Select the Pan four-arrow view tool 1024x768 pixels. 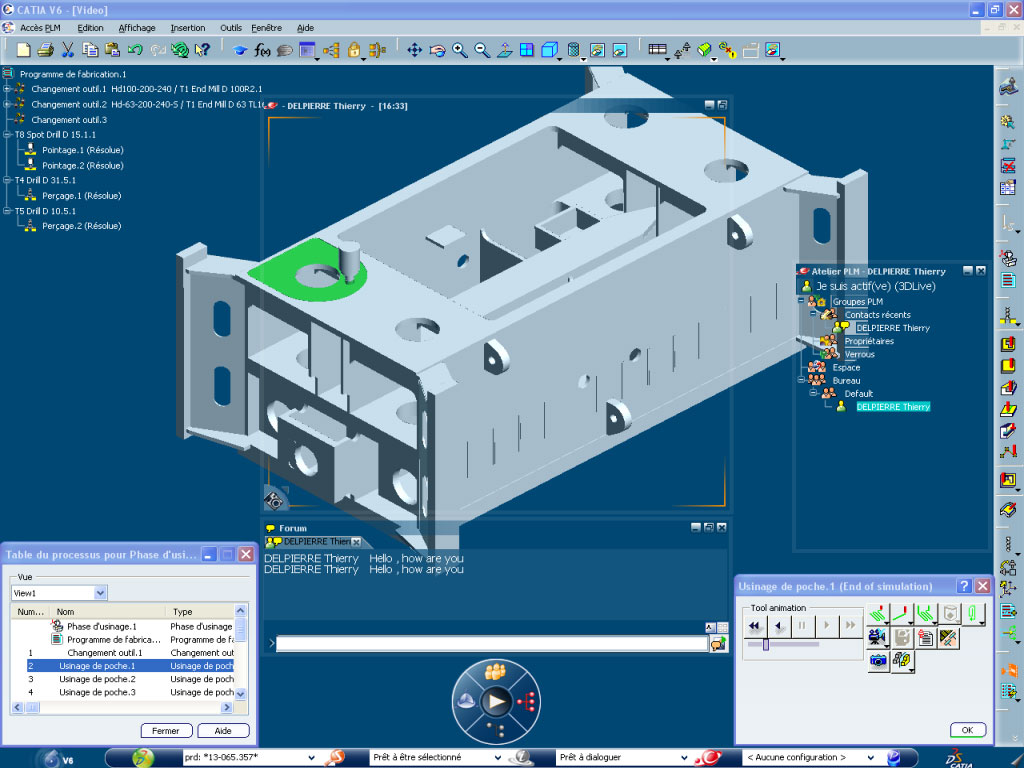[414, 50]
